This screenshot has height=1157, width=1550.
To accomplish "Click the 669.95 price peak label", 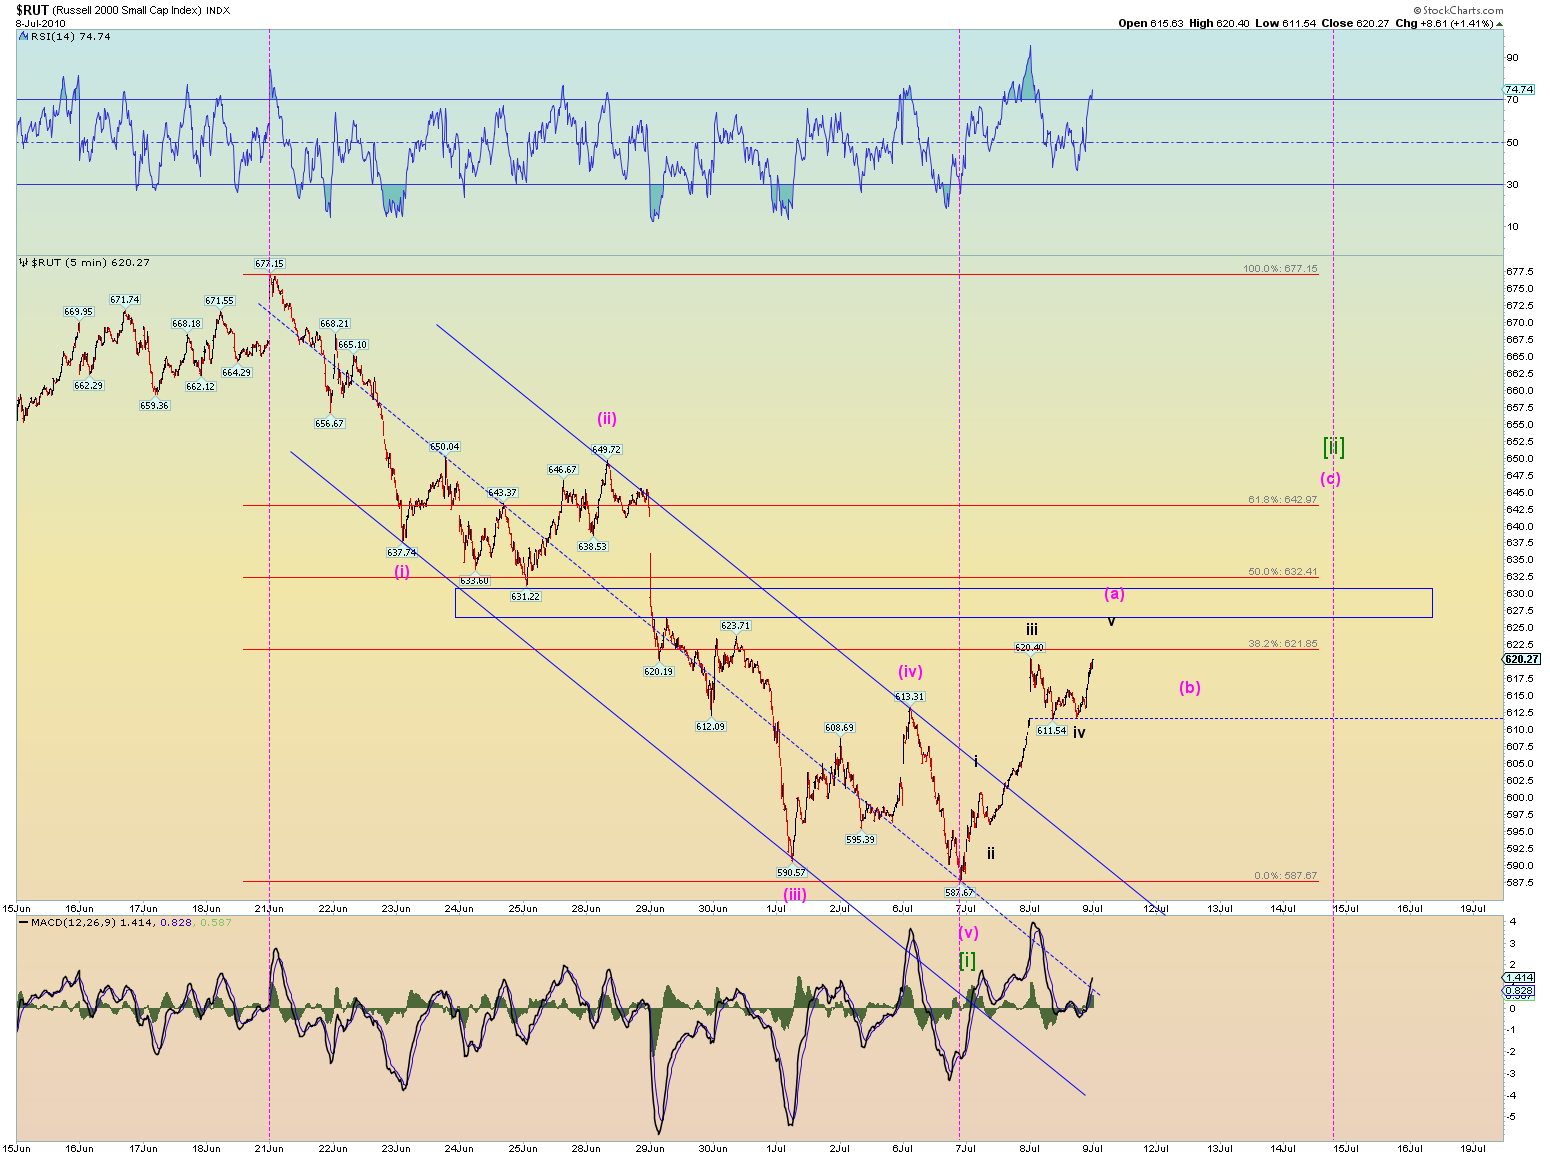I will [78, 312].
